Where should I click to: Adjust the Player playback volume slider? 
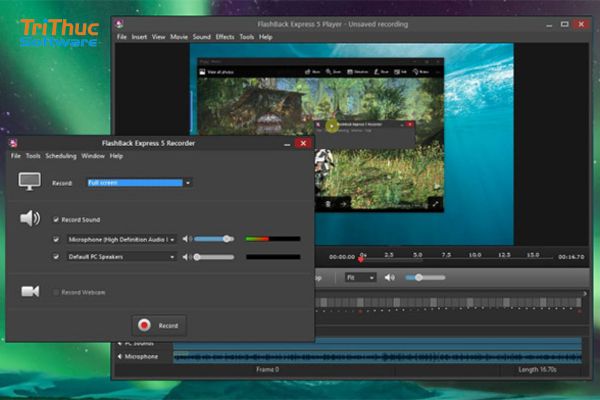point(425,278)
